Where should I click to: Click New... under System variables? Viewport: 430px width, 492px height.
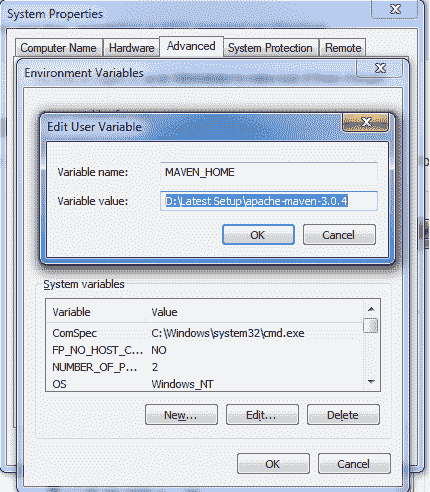point(181,415)
